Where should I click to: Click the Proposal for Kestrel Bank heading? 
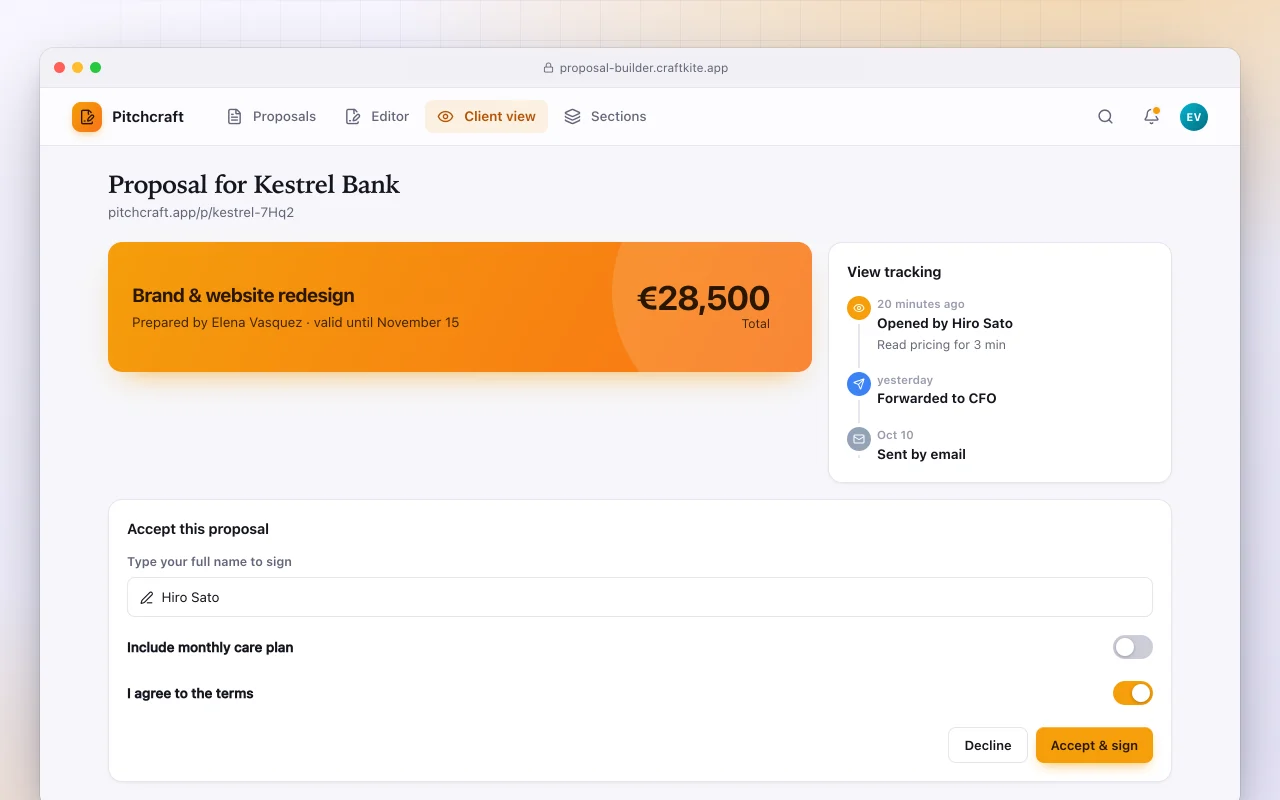click(x=254, y=184)
